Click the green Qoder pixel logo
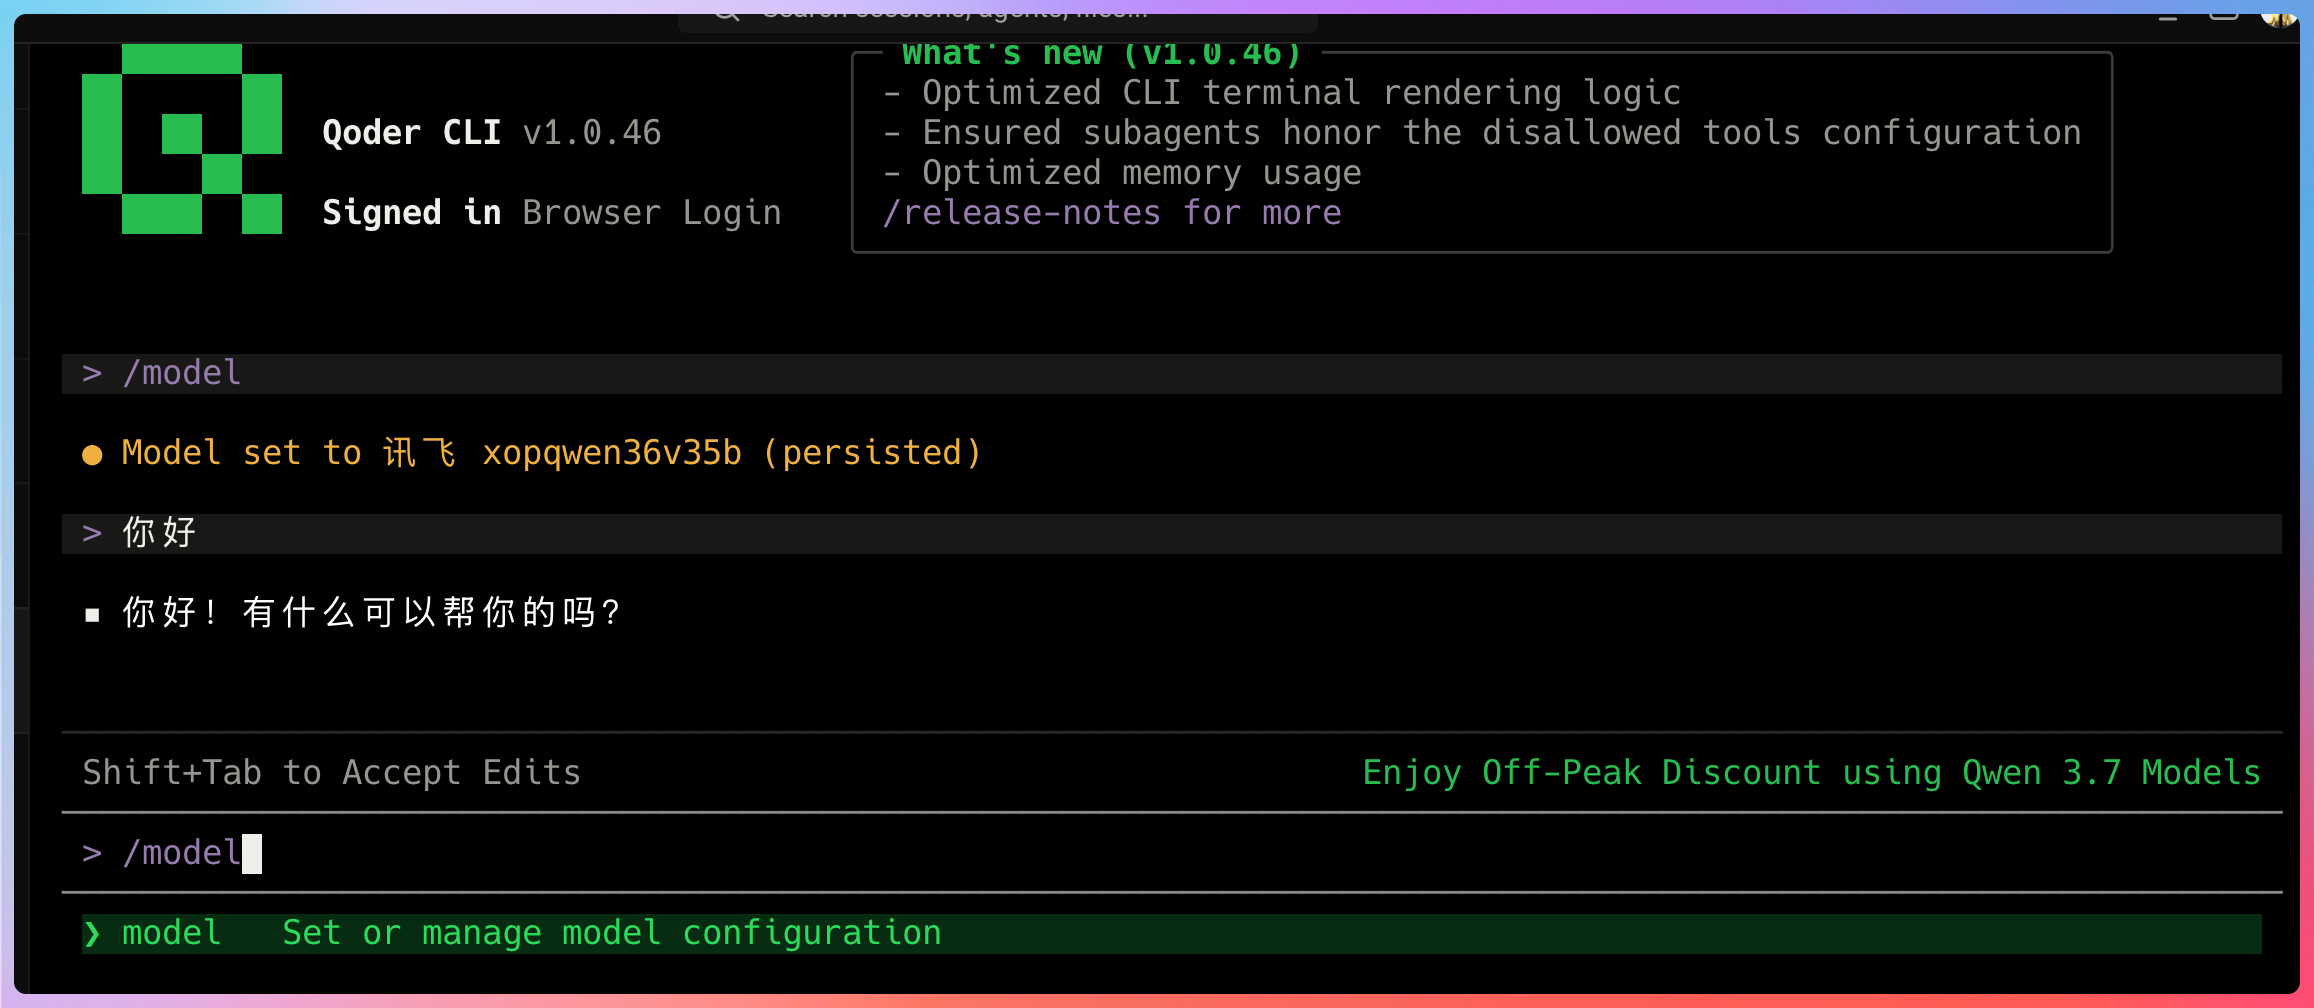This screenshot has width=2314, height=1008. click(x=182, y=138)
